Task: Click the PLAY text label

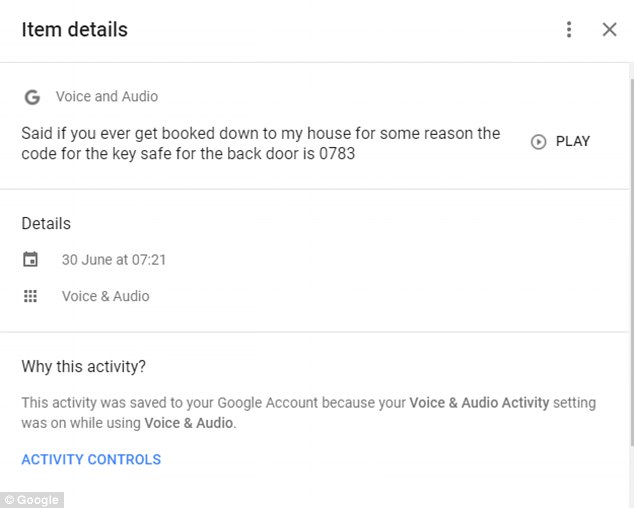Action: [573, 141]
